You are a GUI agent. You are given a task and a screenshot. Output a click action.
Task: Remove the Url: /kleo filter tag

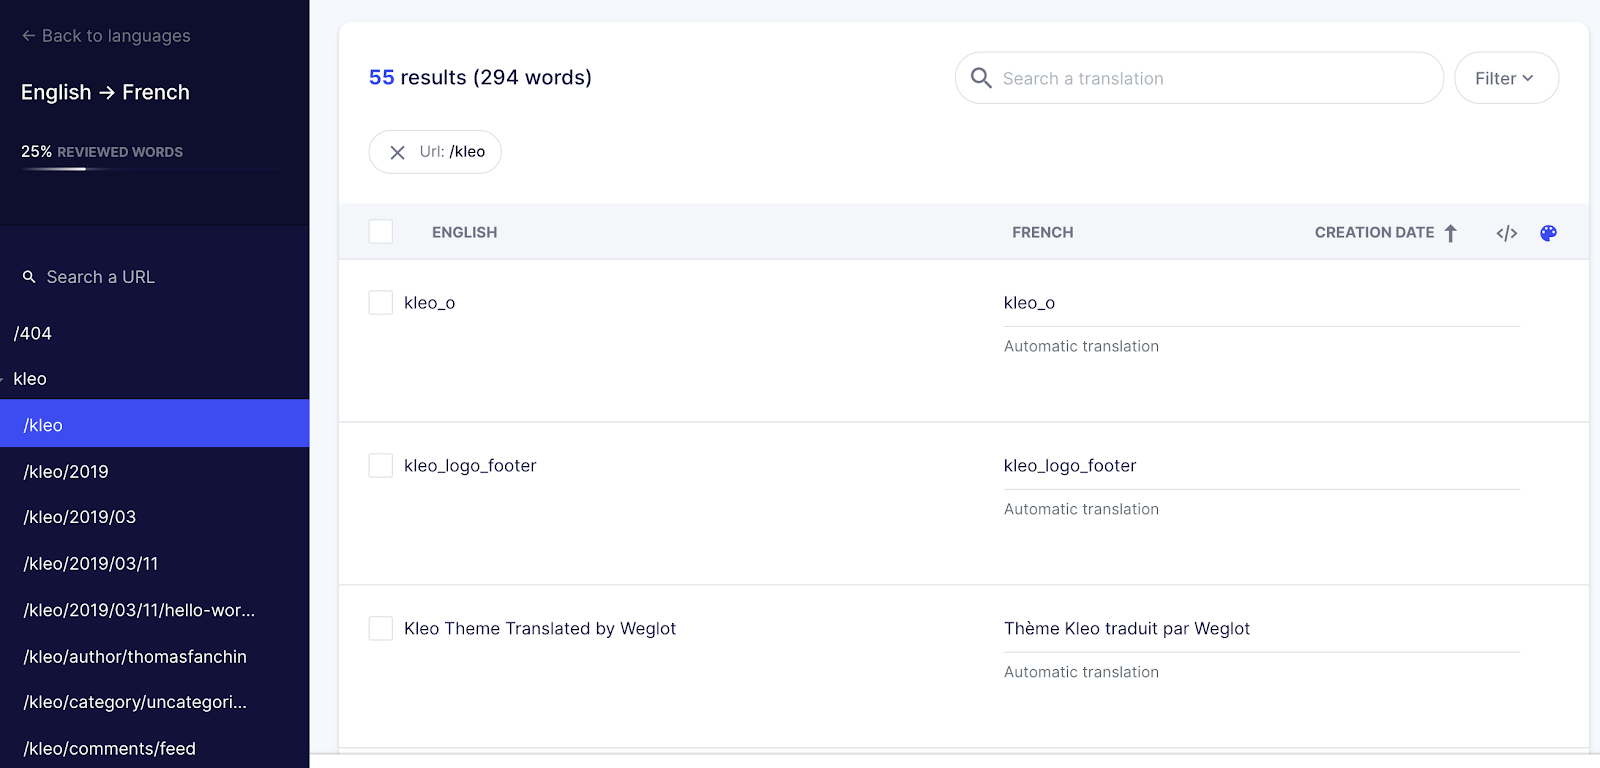point(397,152)
